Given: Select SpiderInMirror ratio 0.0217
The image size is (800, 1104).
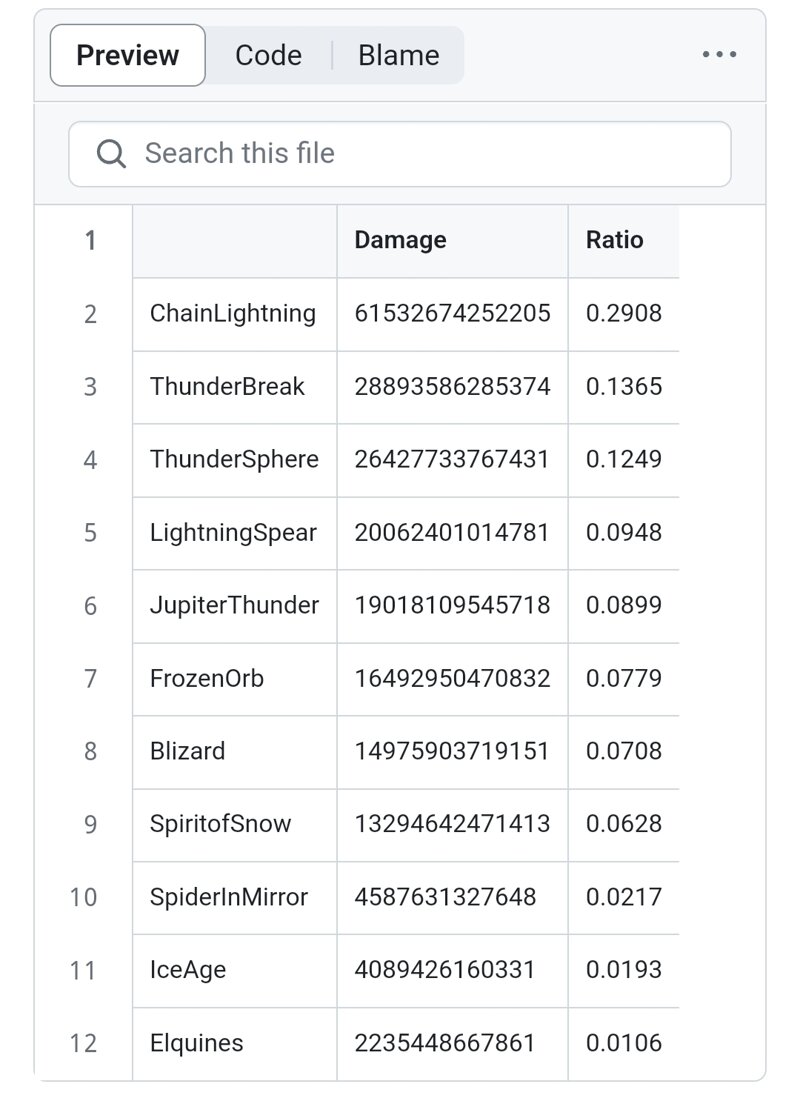Looking at the screenshot, I should click(623, 897).
